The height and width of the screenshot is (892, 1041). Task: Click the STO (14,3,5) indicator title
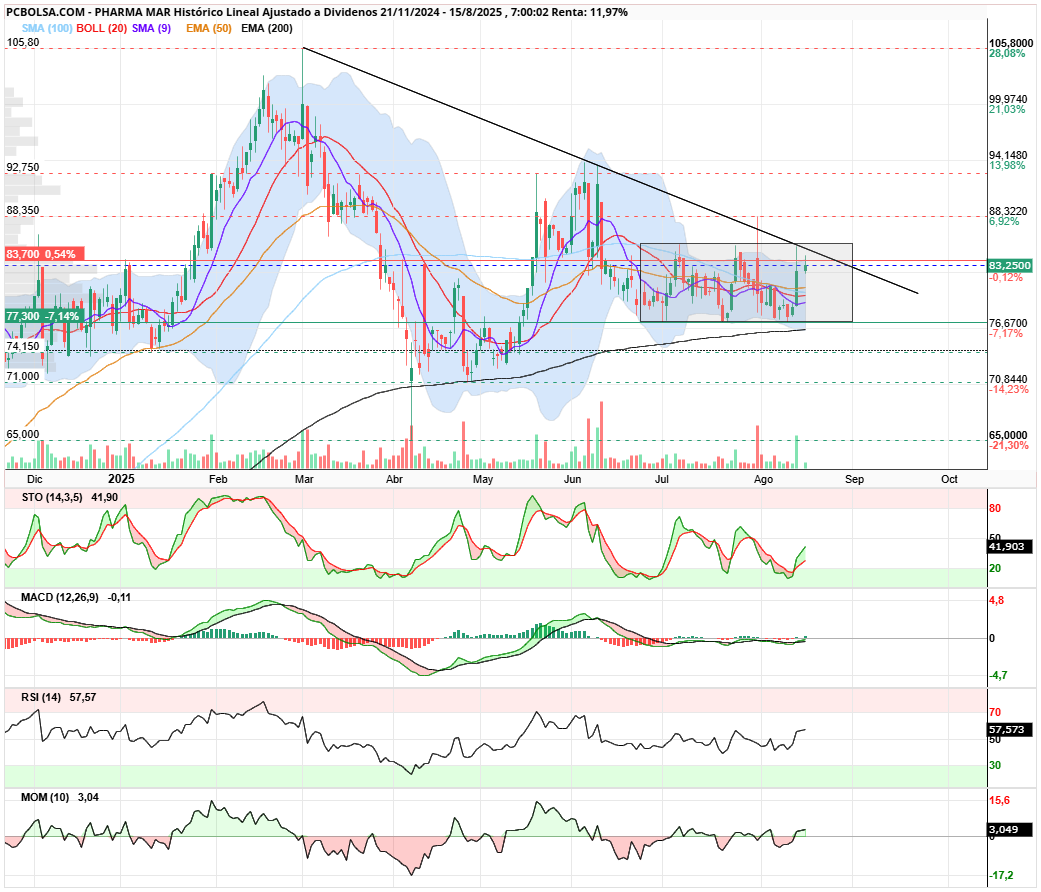click(x=52, y=497)
